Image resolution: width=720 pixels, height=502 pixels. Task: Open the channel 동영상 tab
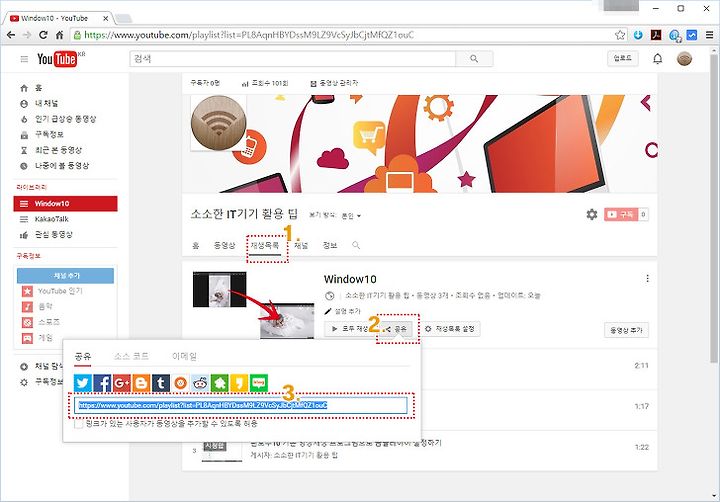[x=225, y=245]
